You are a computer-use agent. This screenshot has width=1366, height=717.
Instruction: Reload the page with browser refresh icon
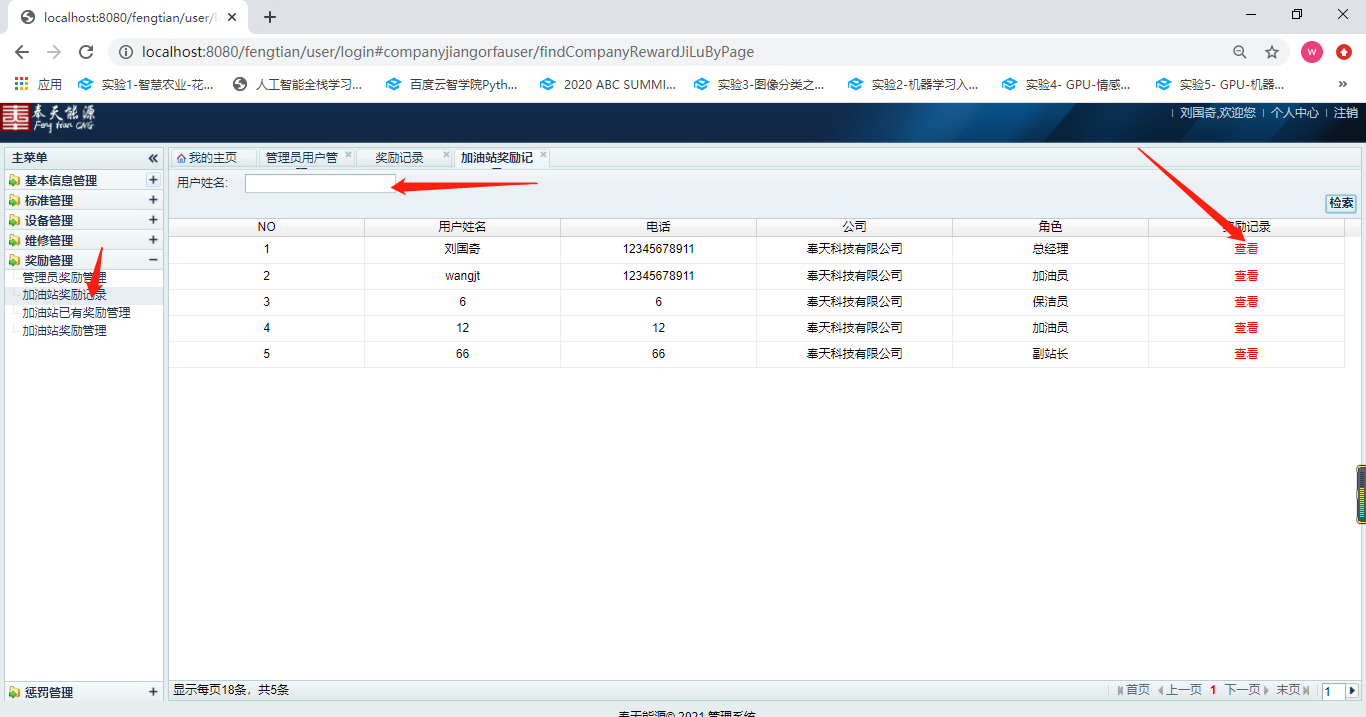click(86, 52)
